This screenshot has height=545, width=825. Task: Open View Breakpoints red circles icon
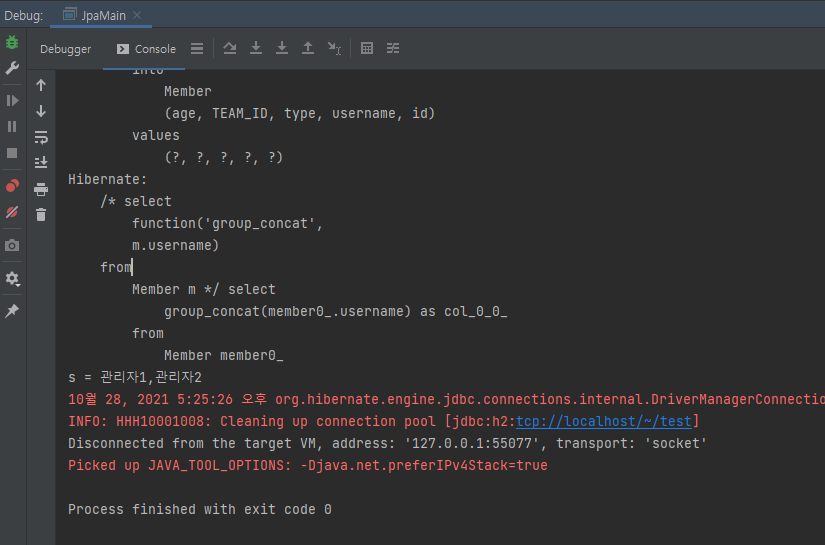click(12, 186)
